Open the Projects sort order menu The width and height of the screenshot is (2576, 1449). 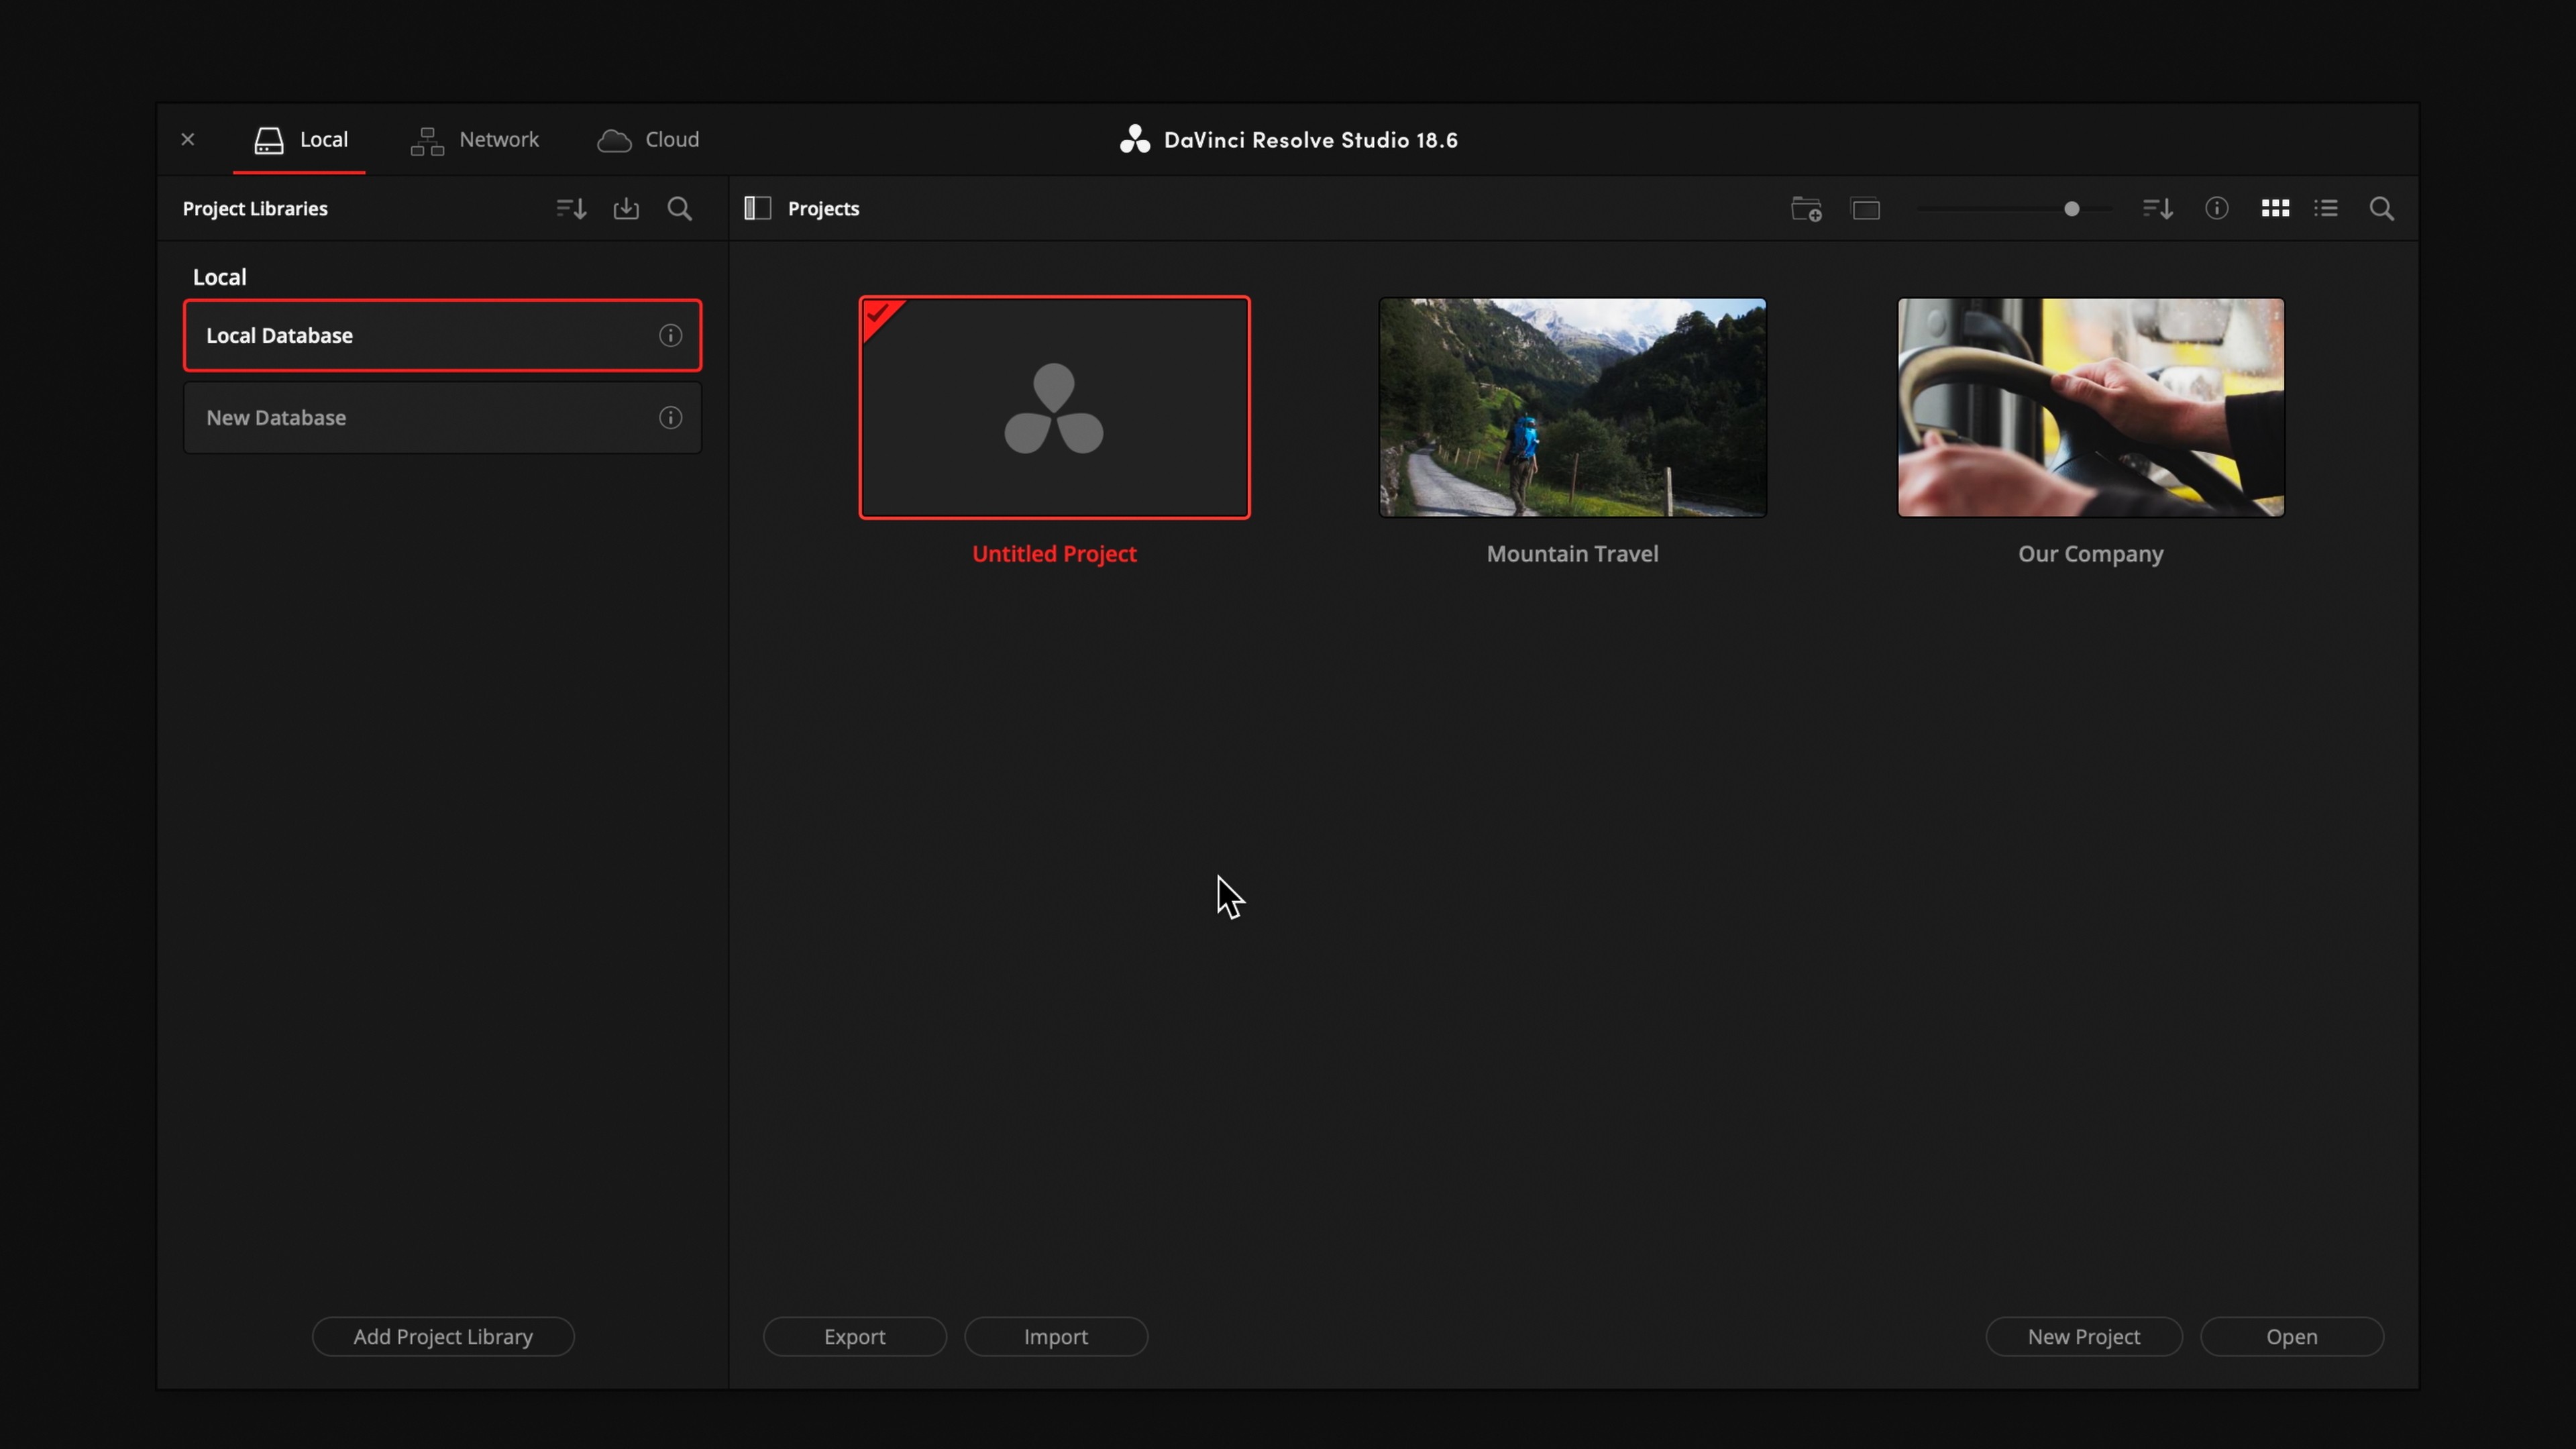[x=2158, y=209]
